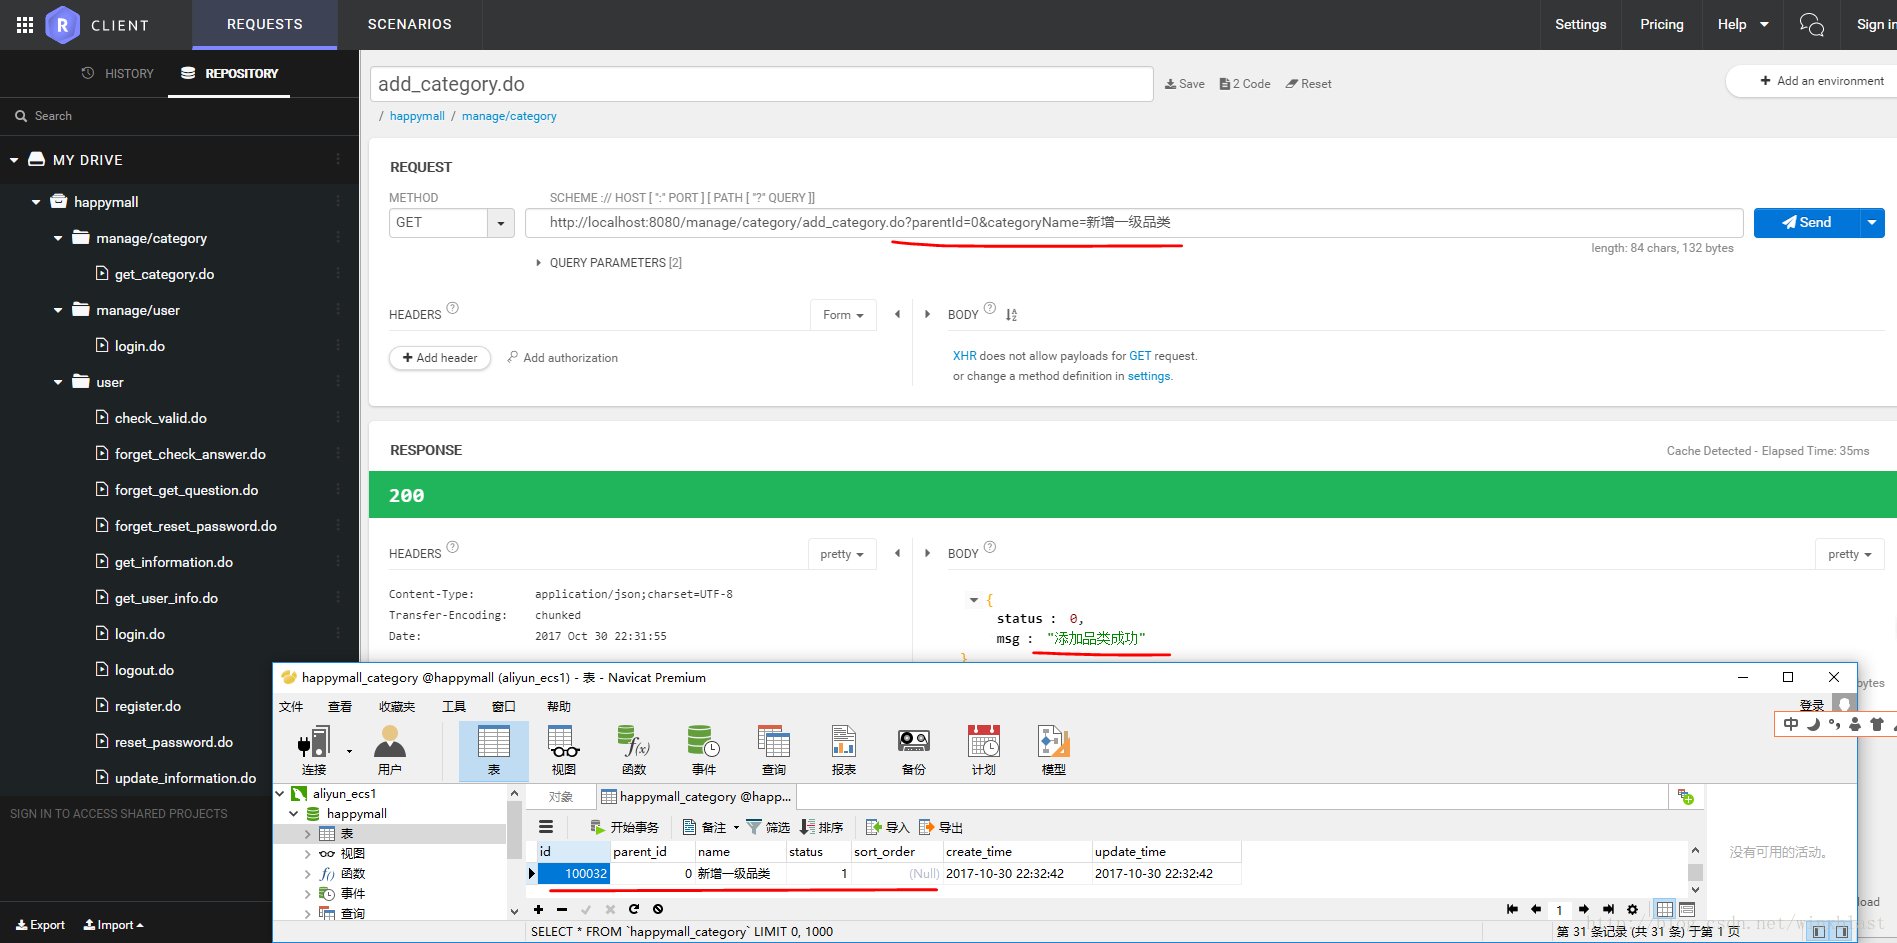This screenshot has height=943, width=1897.
Task: Open Navicat User (用户) tool
Action: pos(390,751)
